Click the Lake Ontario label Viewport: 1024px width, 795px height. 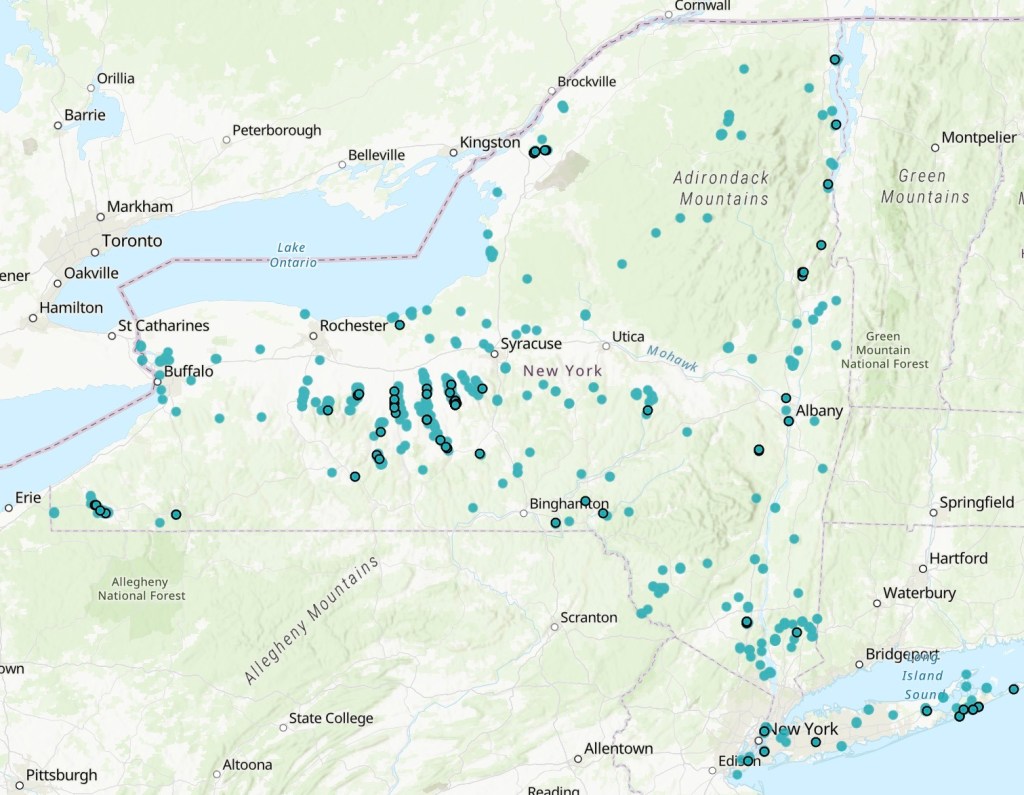292,255
